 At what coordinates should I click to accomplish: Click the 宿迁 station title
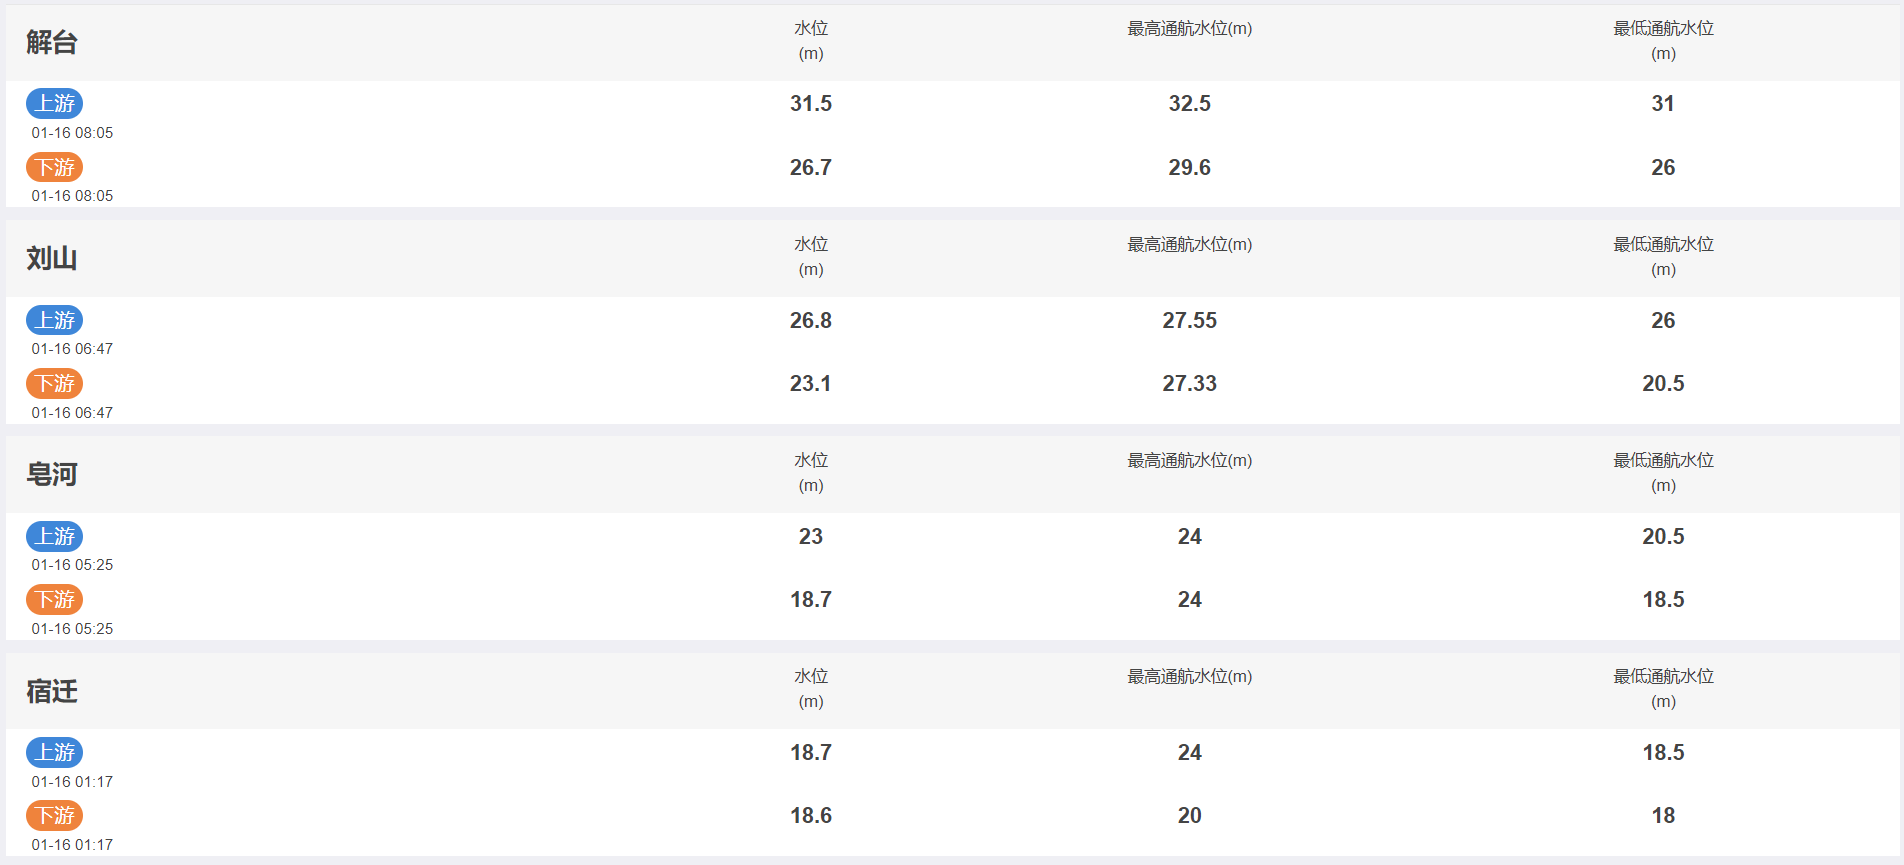click(52, 691)
